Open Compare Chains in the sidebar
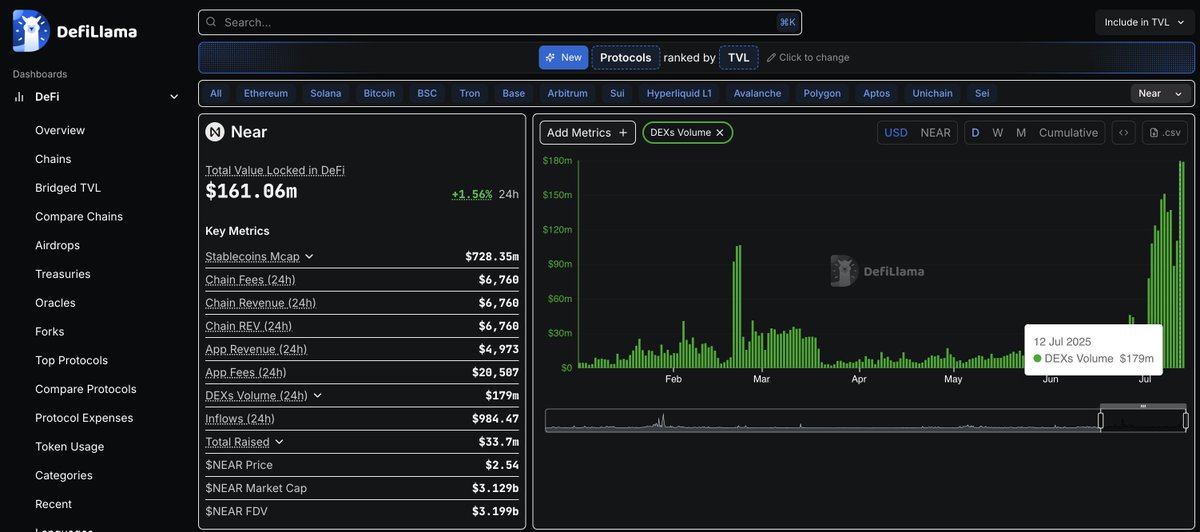 [x=79, y=217]
